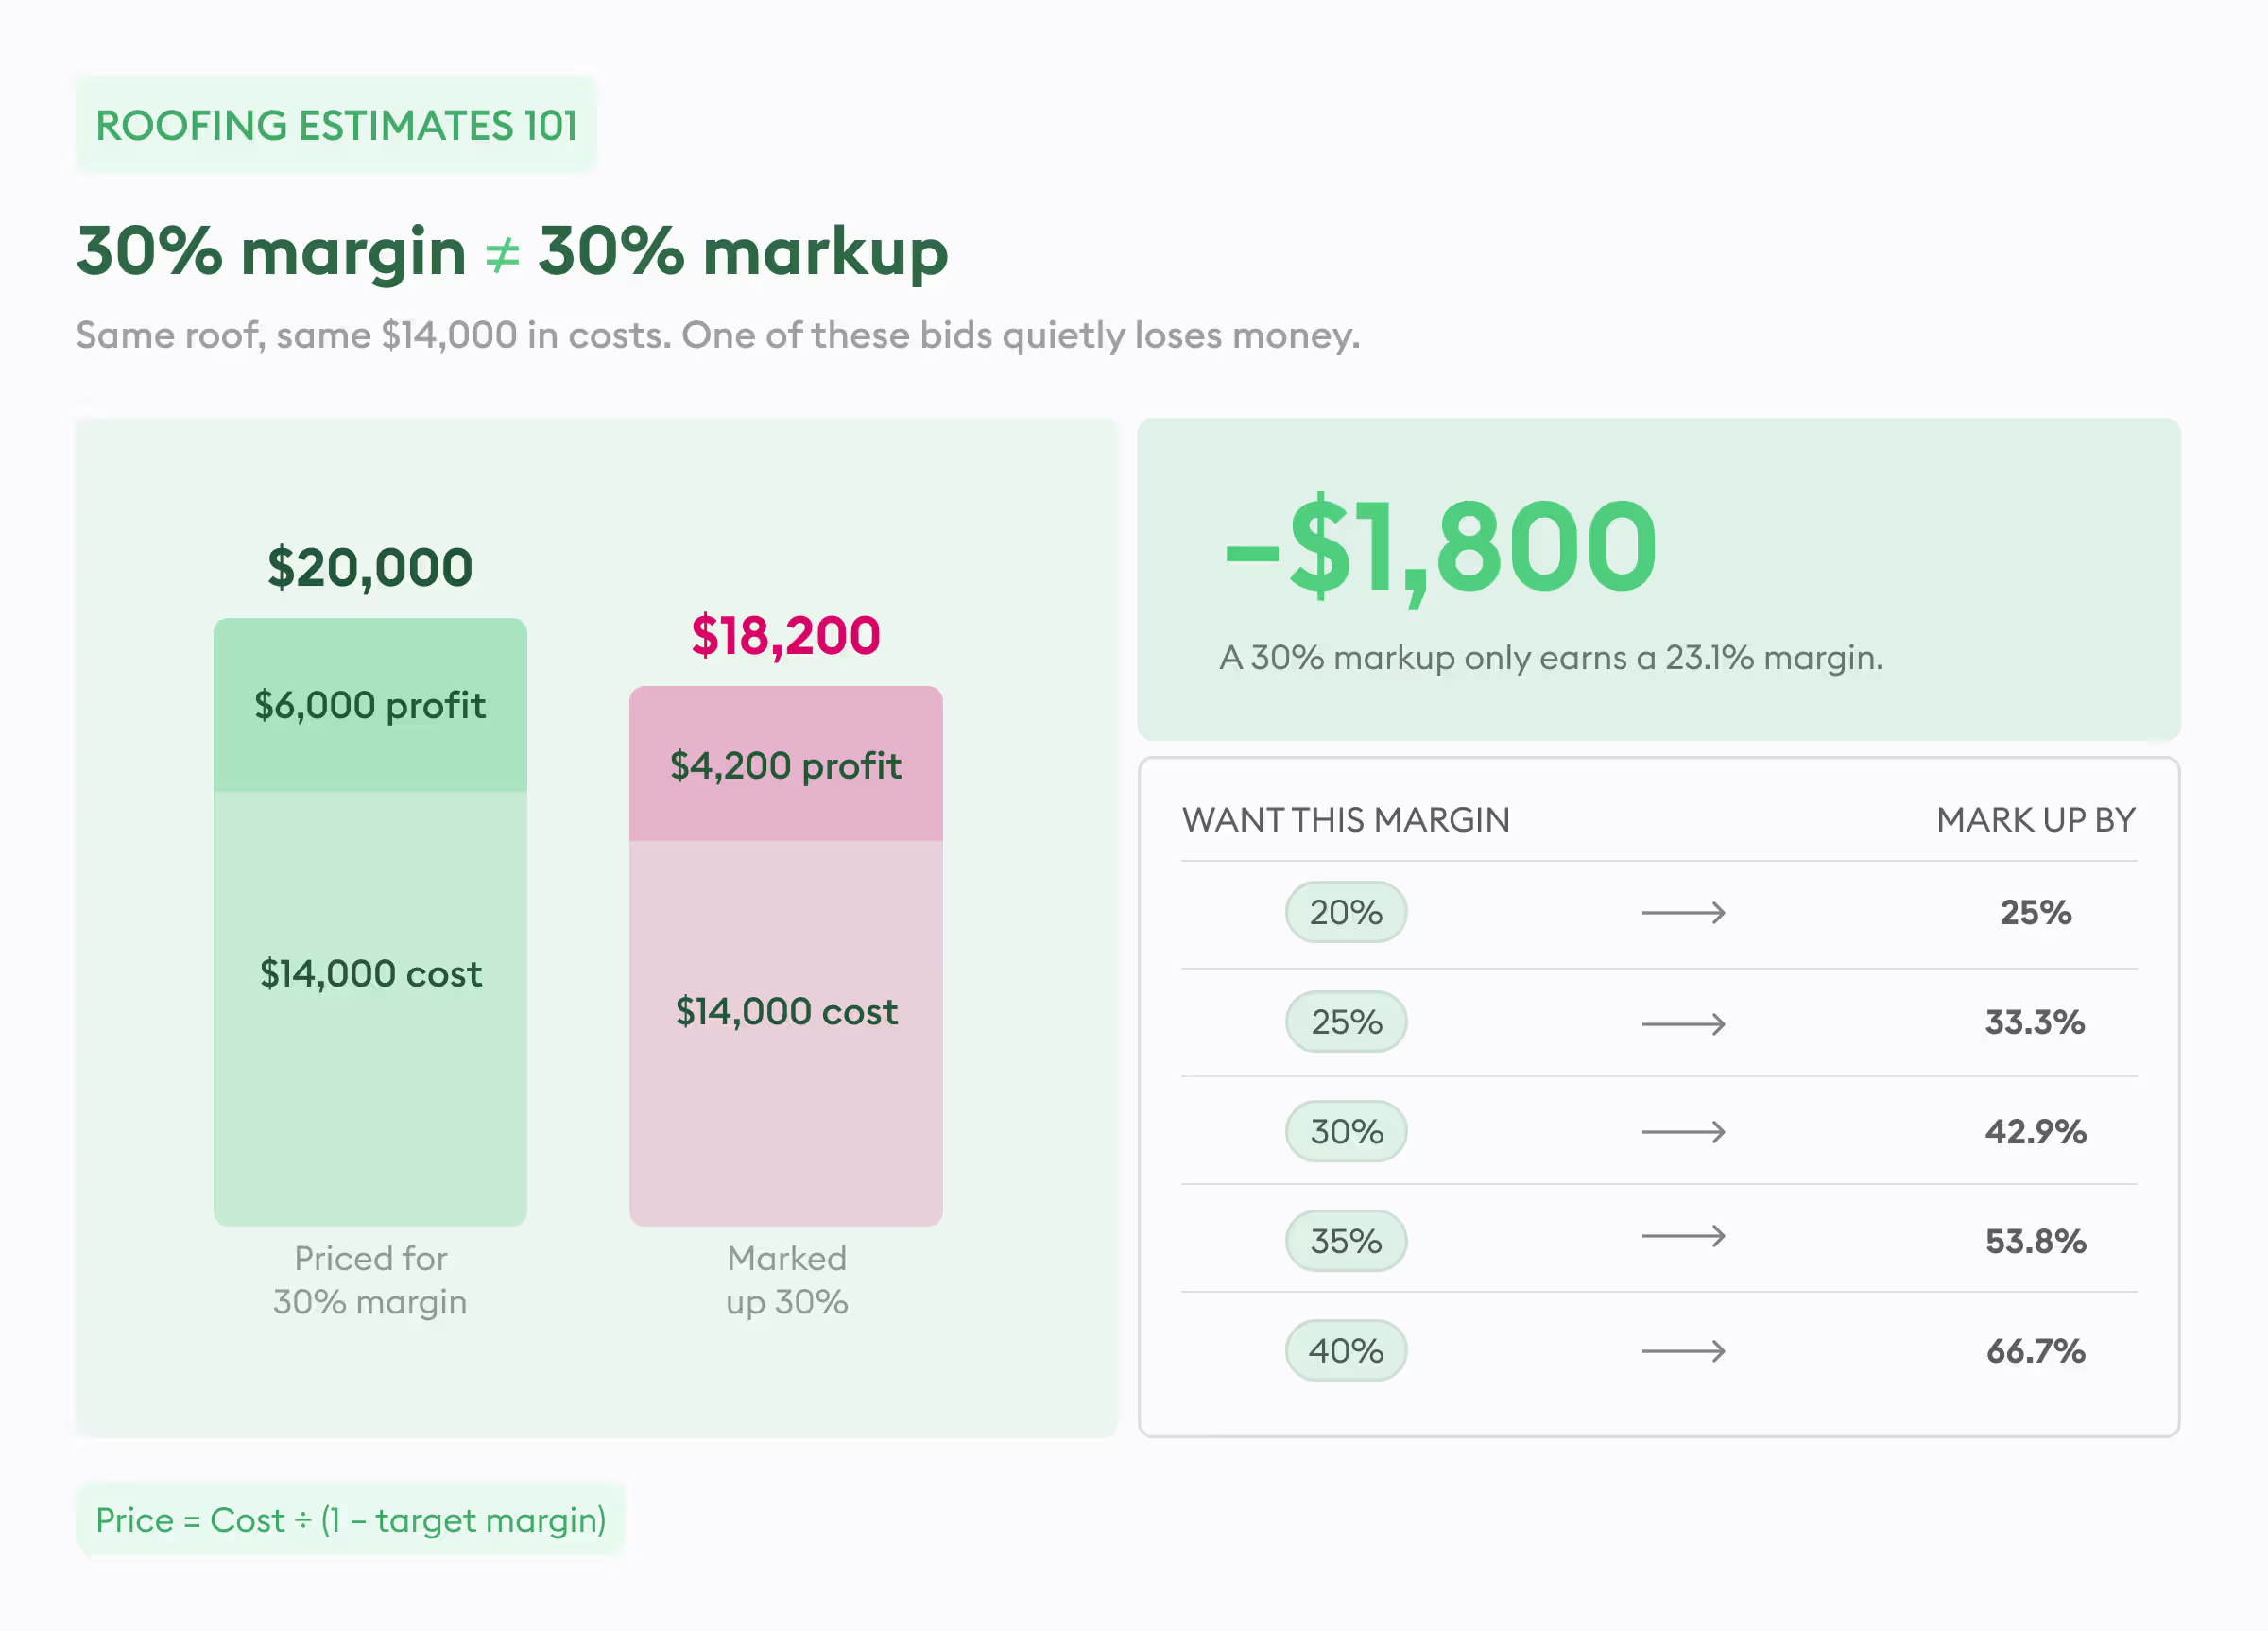Click the '23.1% margin' explanation text
The width and height of the screenshot is (2268, 1631).
click(1551, 658)
